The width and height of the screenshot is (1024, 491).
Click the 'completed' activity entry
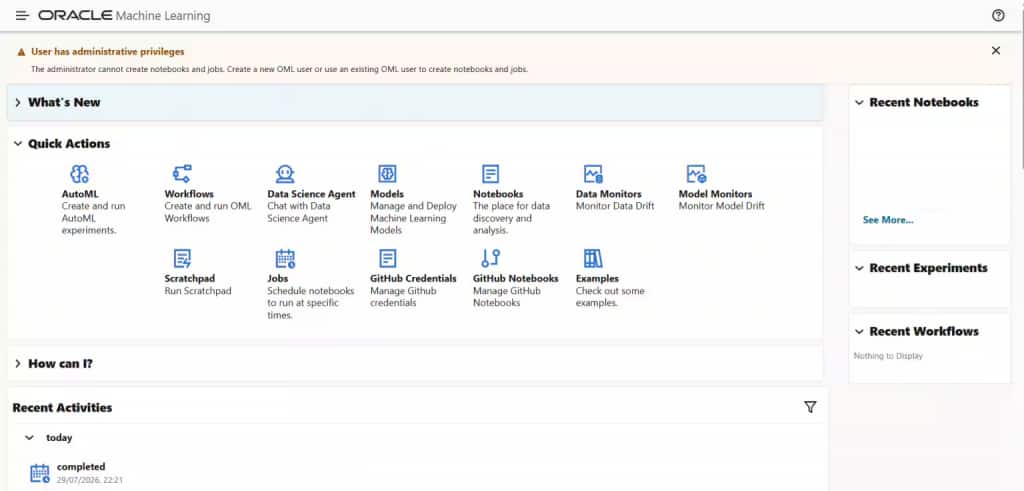[x=81, y=467]
